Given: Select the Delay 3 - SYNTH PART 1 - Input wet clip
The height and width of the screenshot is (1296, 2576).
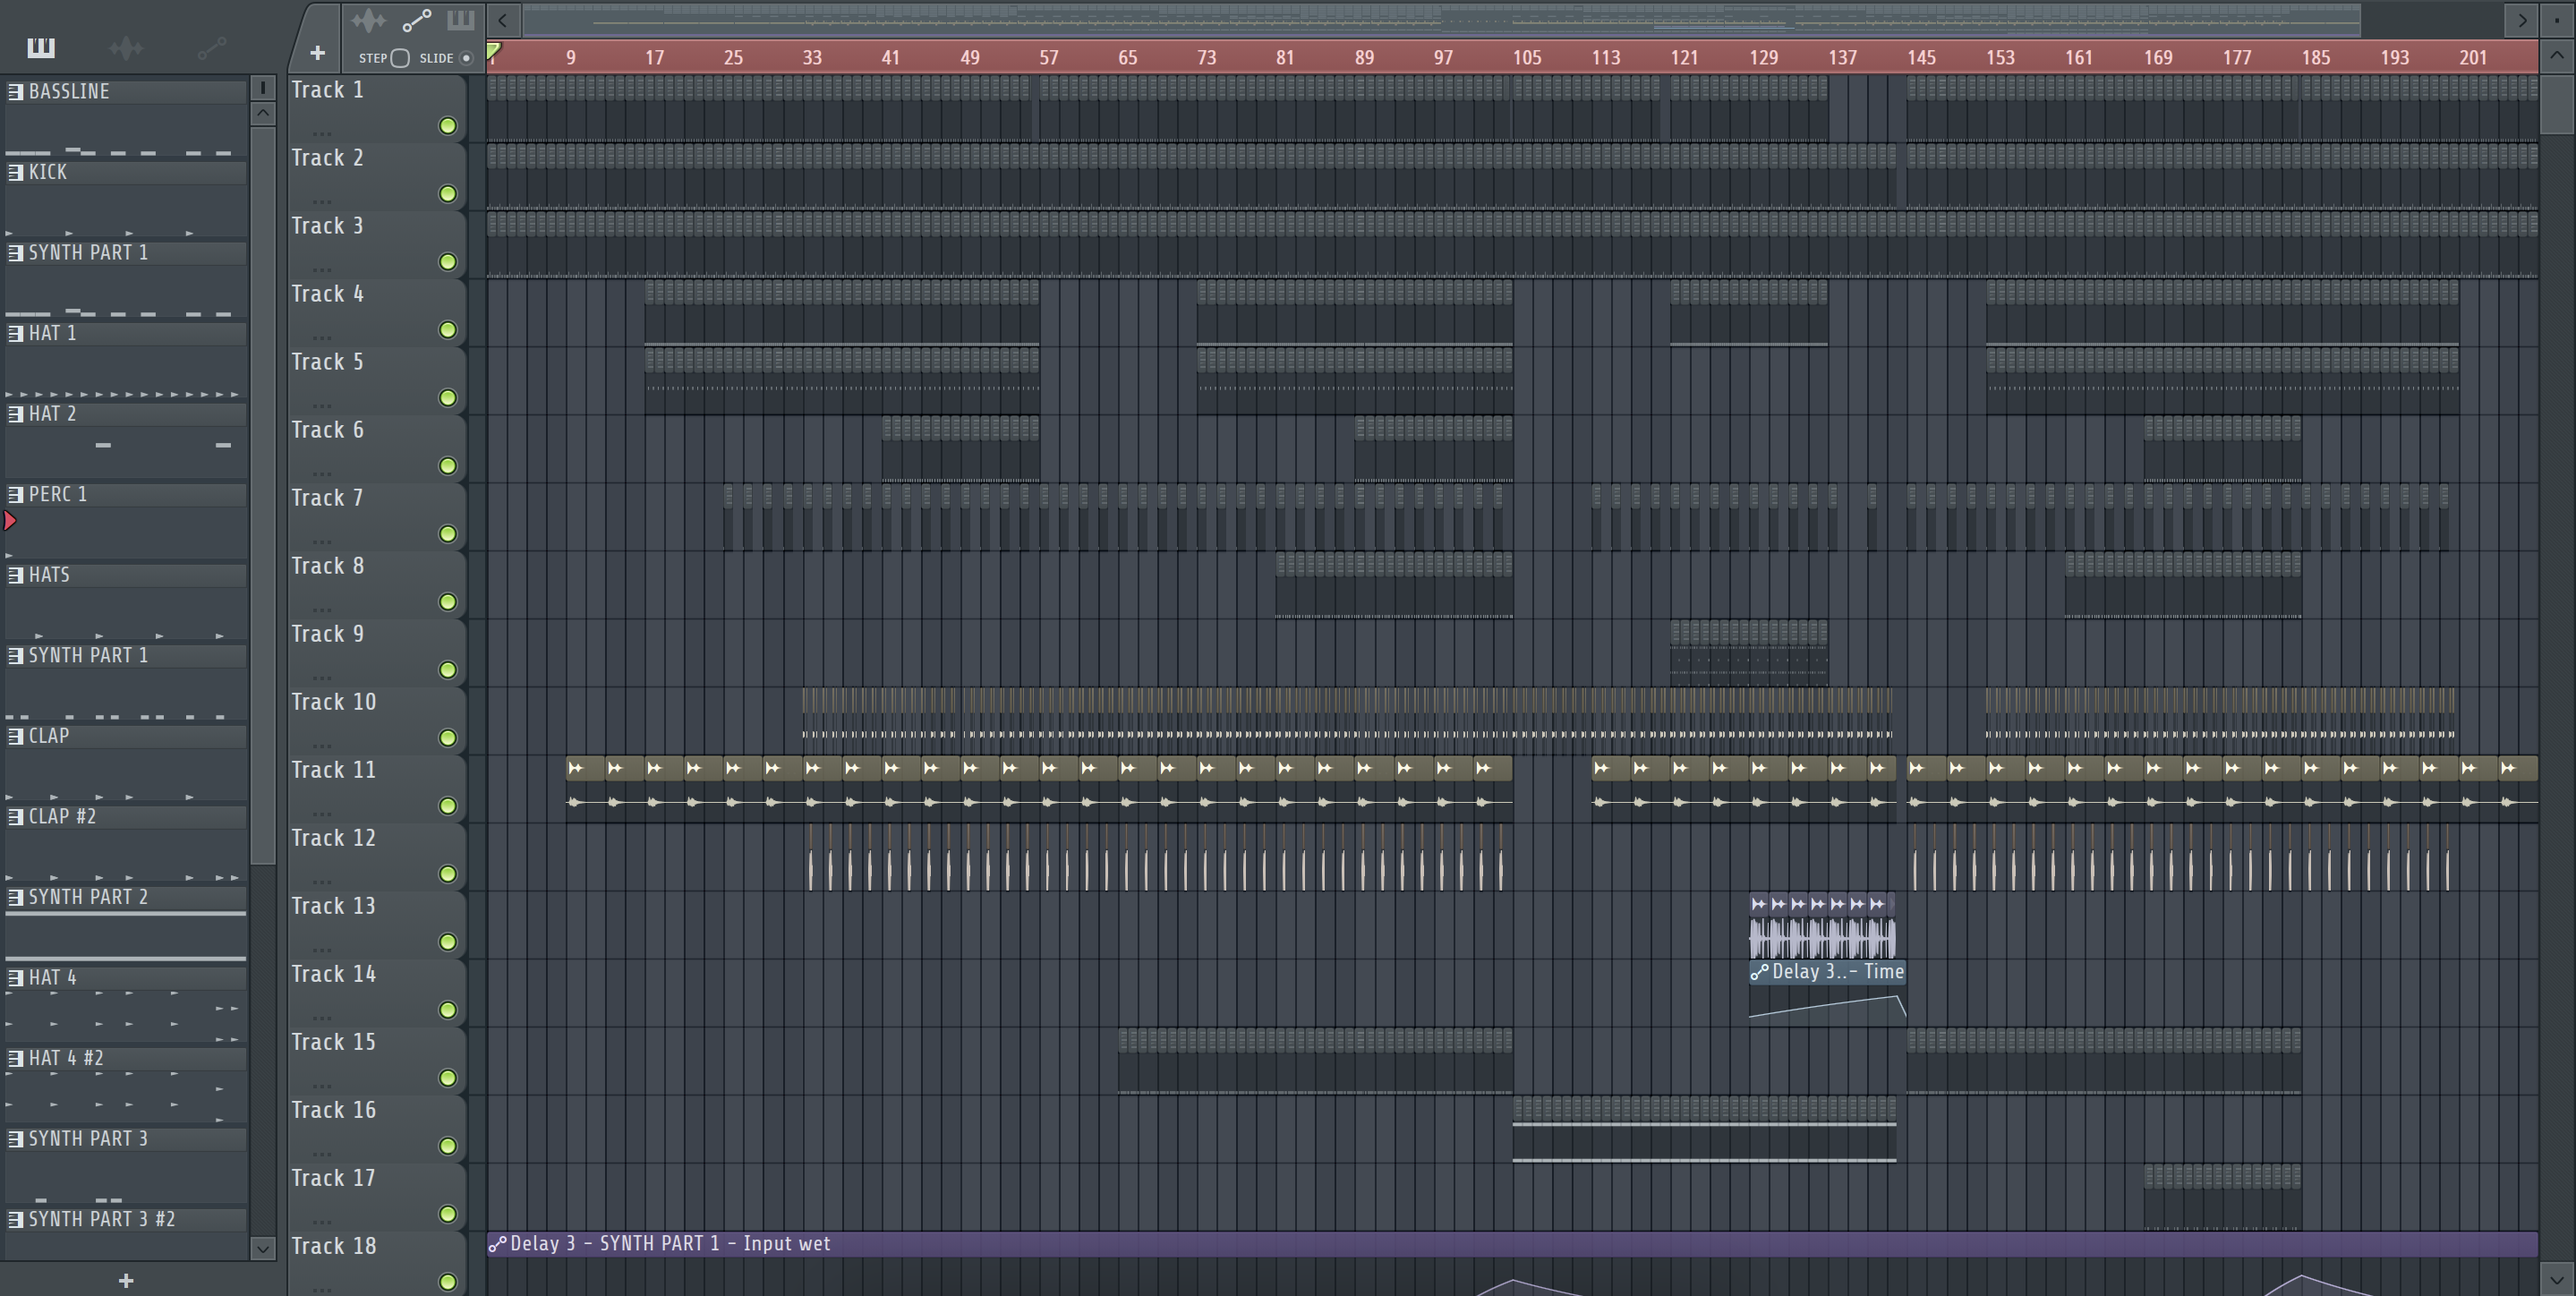Looking at the screenshot, I should [1512, 1244].
